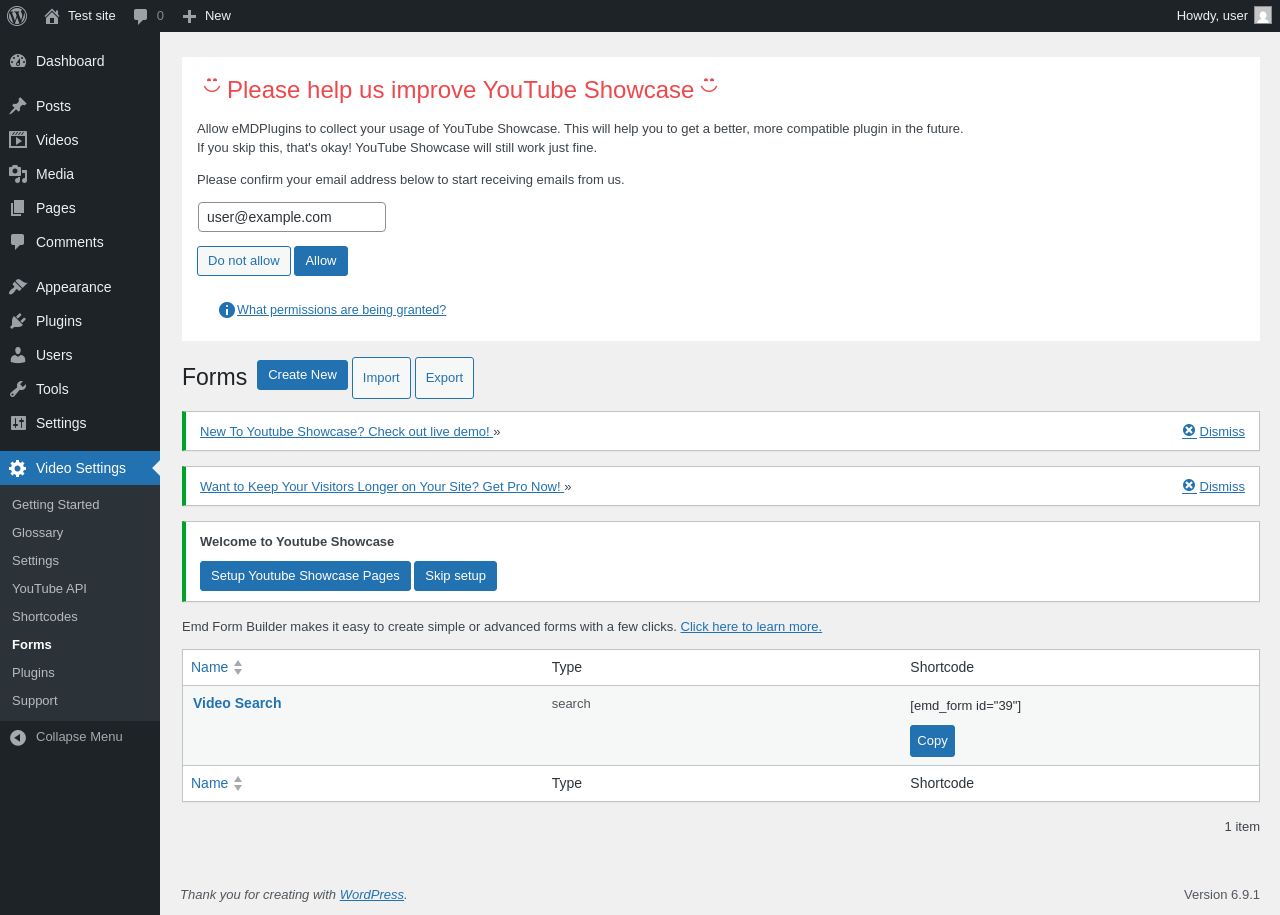
Task: Click the Import button
Action: [x=381, y=378]
